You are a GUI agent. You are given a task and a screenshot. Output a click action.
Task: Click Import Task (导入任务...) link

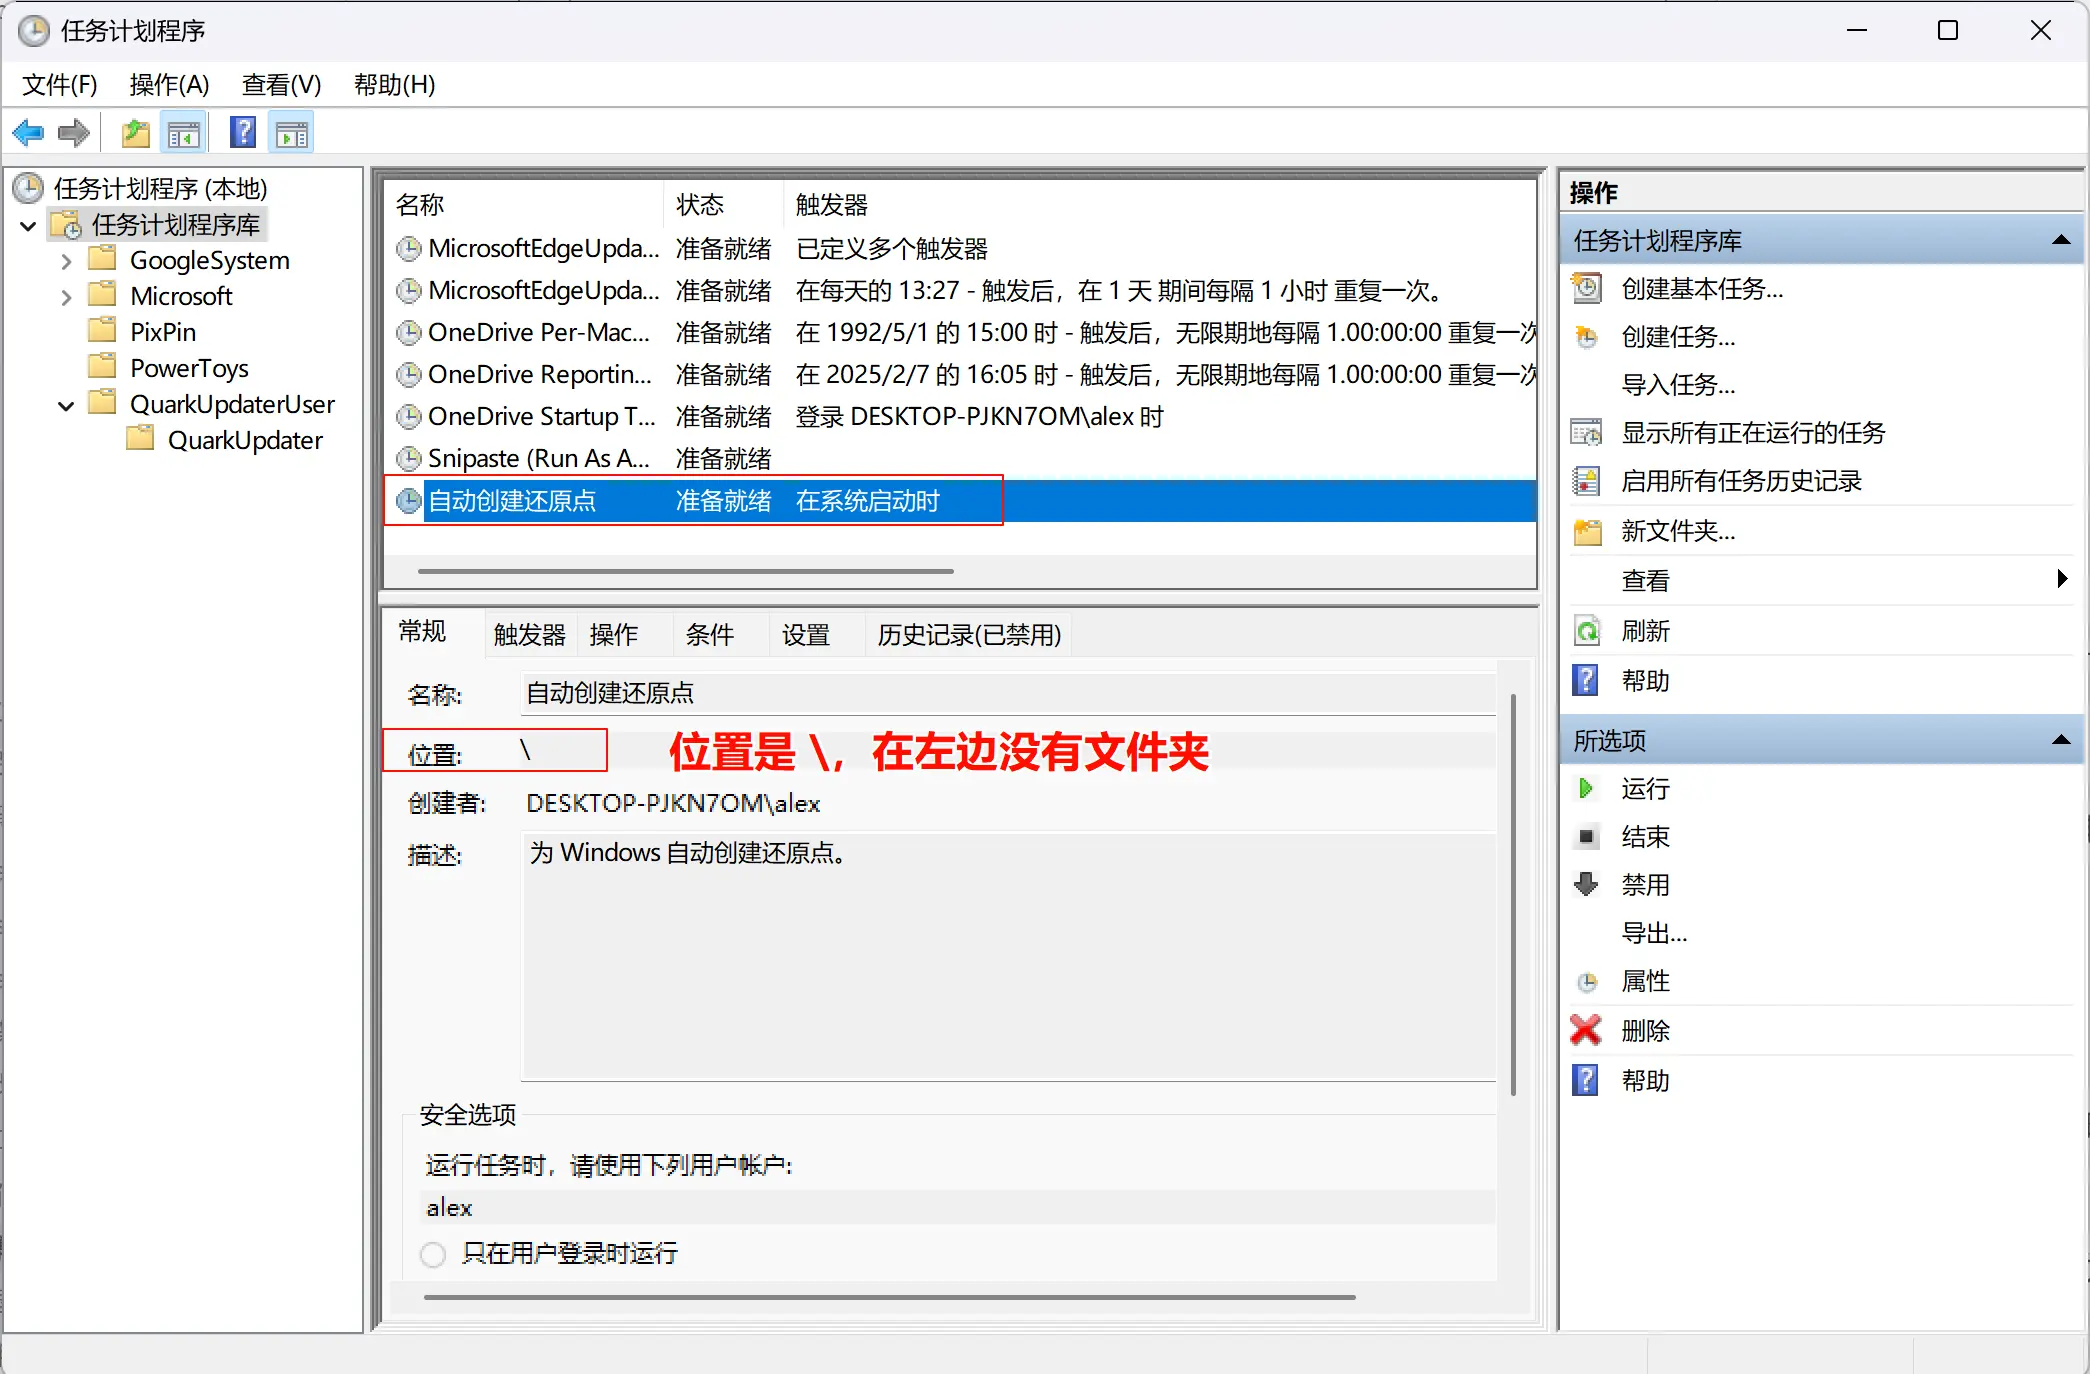(1677, 385)
